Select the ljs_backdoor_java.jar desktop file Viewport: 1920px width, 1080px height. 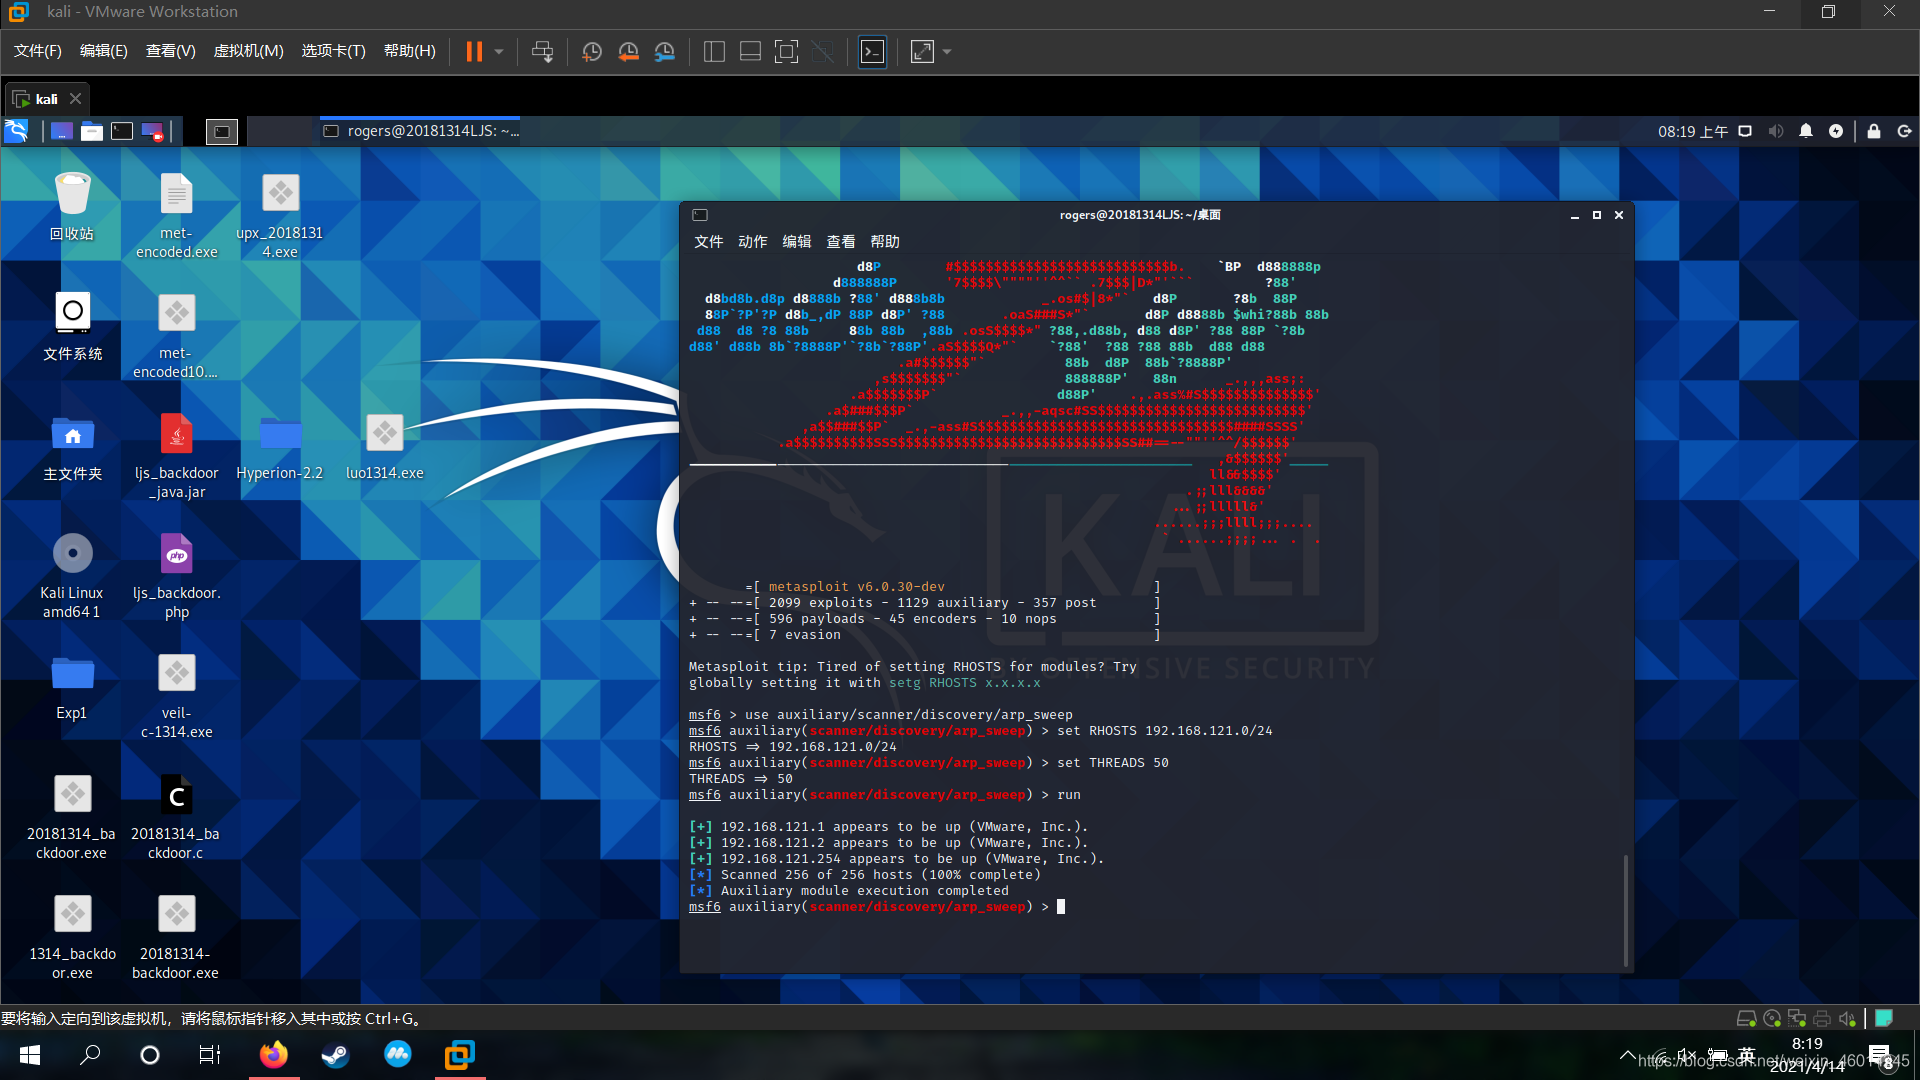[176, 455]
